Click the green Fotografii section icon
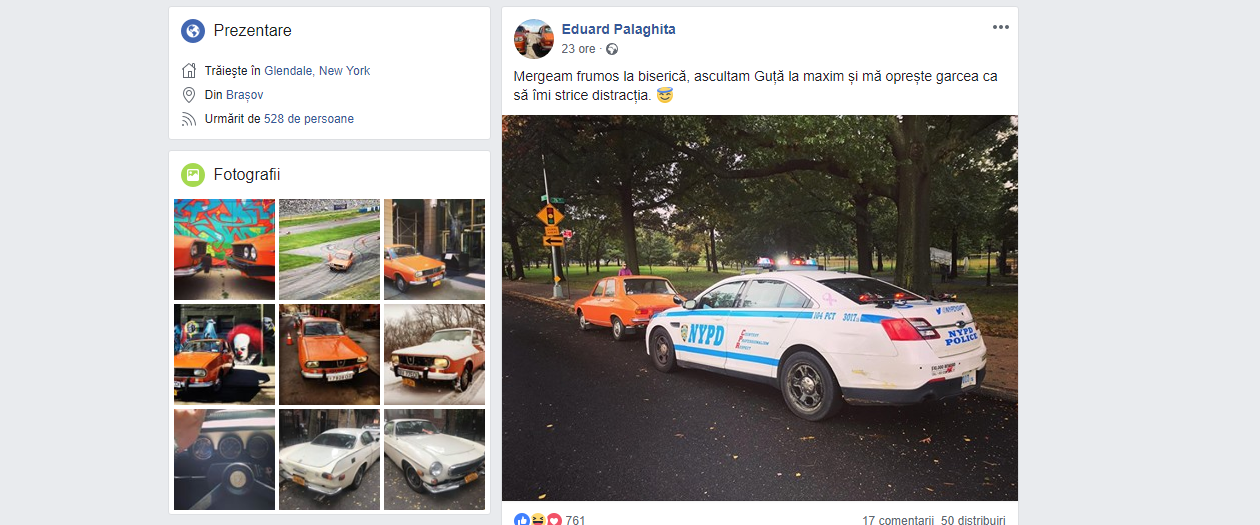Image resolution: width=1260 pixels, height=525 pixels. click(x=193, y=175)
